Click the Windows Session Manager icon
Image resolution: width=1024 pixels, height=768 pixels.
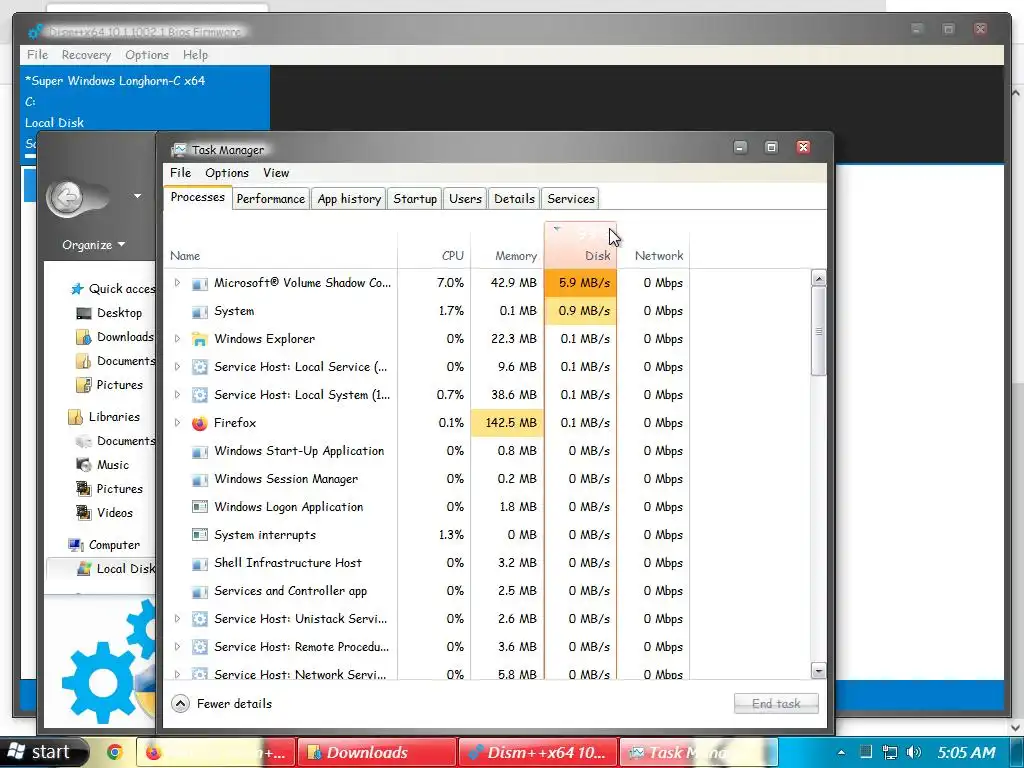(200, 479)
